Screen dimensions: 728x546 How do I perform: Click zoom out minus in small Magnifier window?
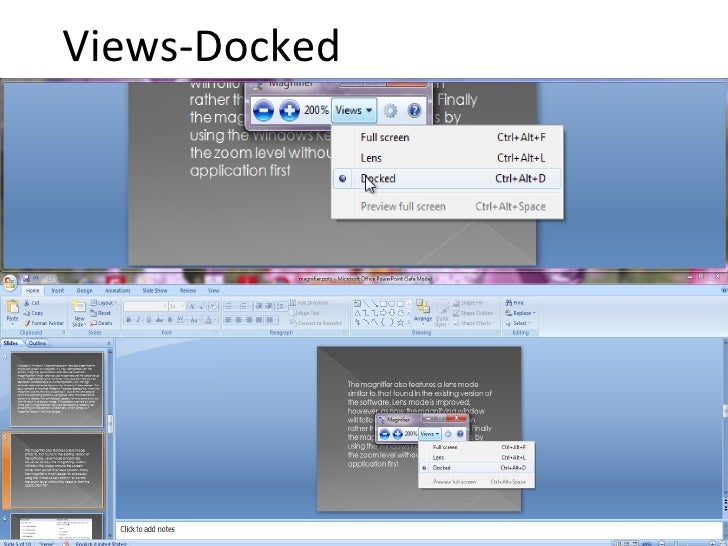coord(384,434)
